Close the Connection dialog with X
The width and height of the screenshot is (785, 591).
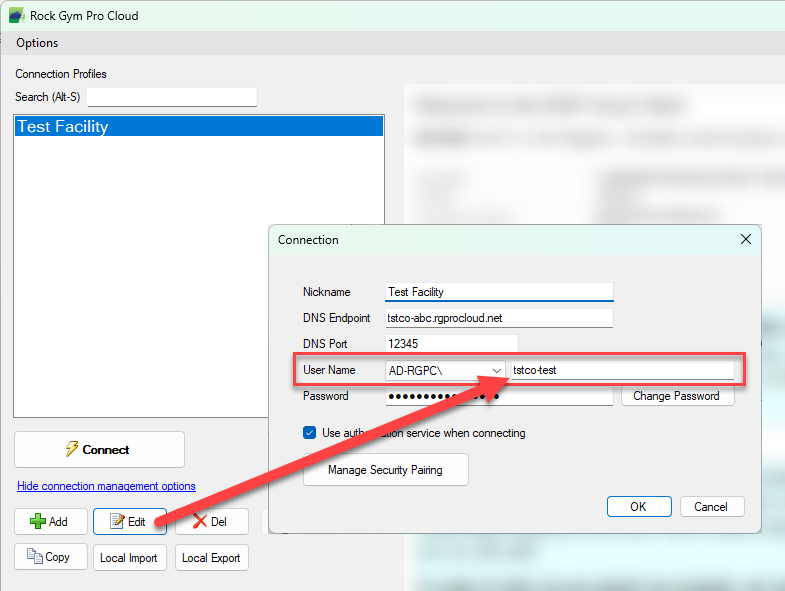click(x=745, y=239)
